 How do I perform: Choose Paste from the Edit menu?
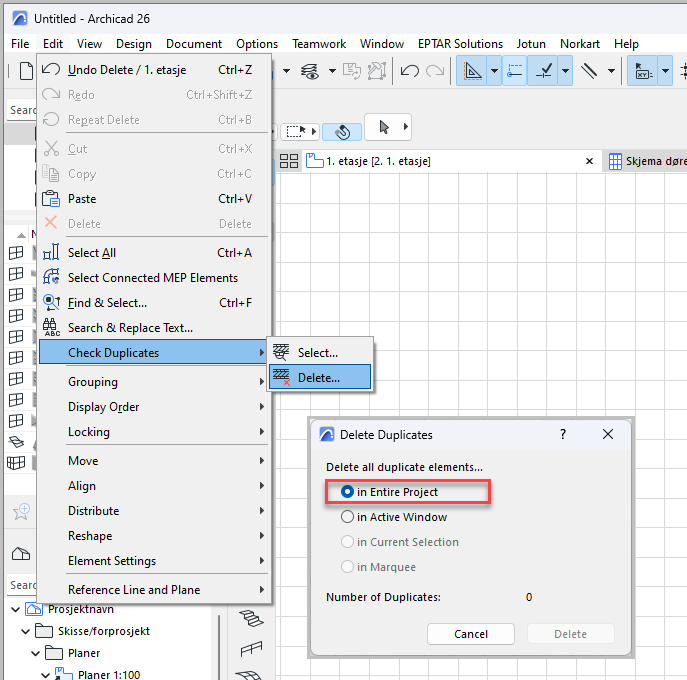pyautogui.click(x=154, y=199)
